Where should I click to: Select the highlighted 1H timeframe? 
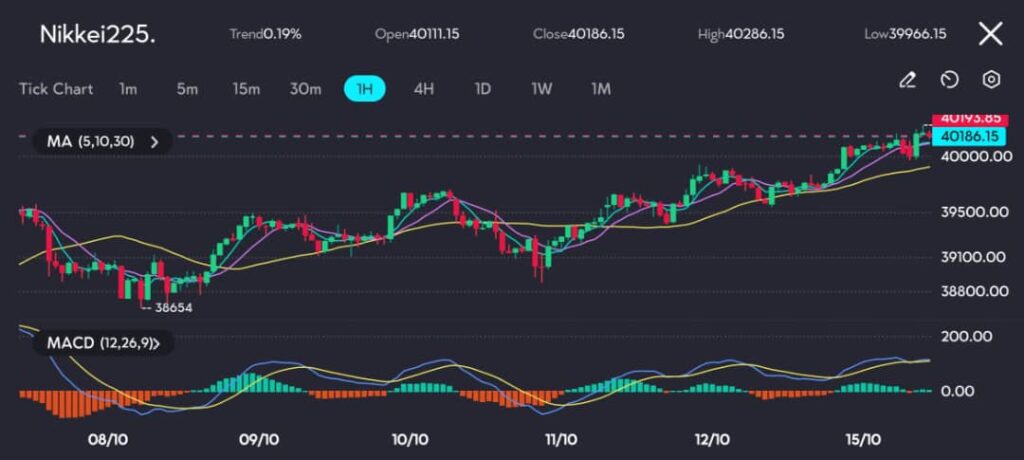click(365, 89)
